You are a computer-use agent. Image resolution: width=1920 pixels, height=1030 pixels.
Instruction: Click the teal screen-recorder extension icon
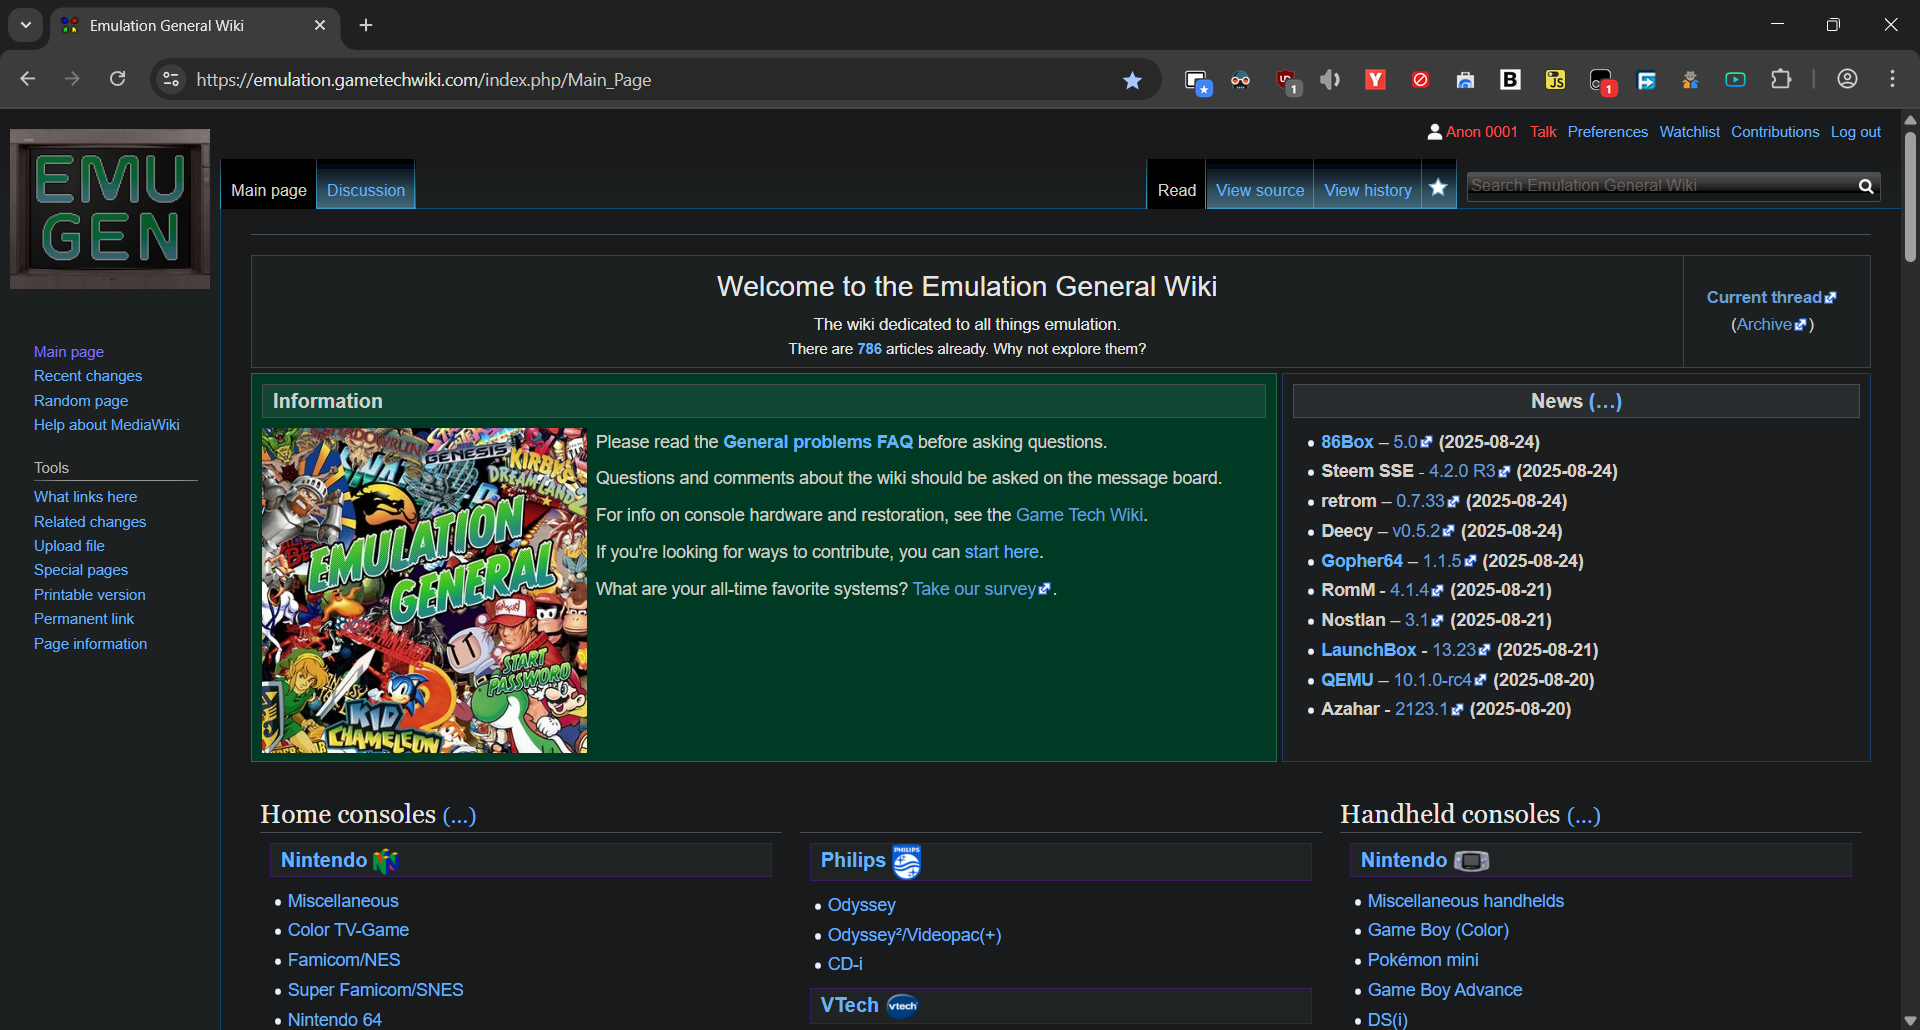coord(1735,79)
